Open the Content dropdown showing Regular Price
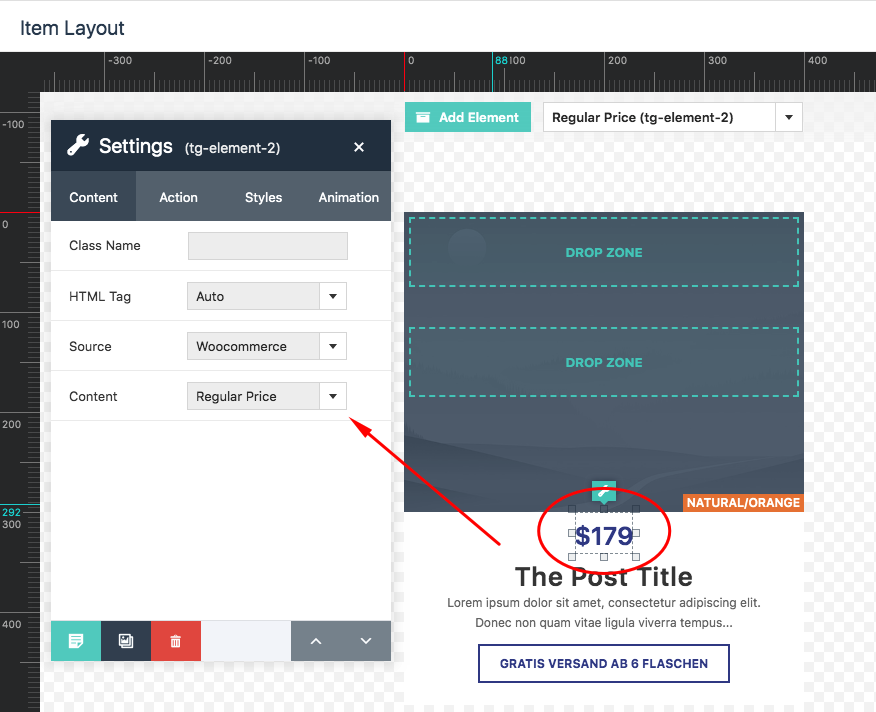876x712 pixels. [x=266, y=397]
